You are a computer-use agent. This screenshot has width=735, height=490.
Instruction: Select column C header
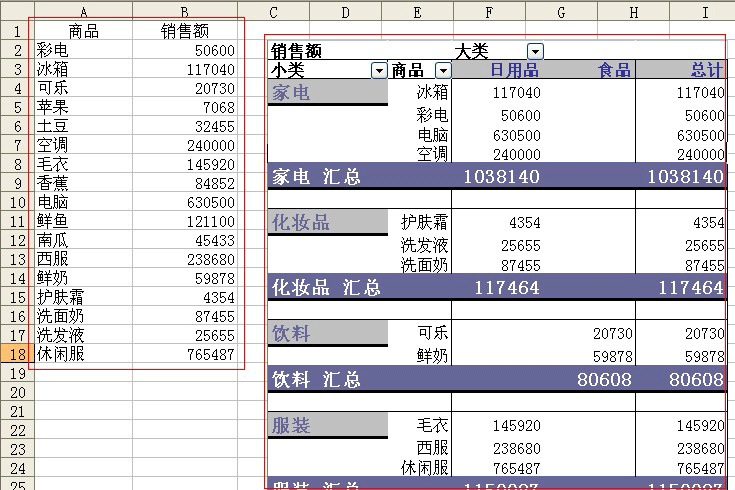click(x=273, y=11)
